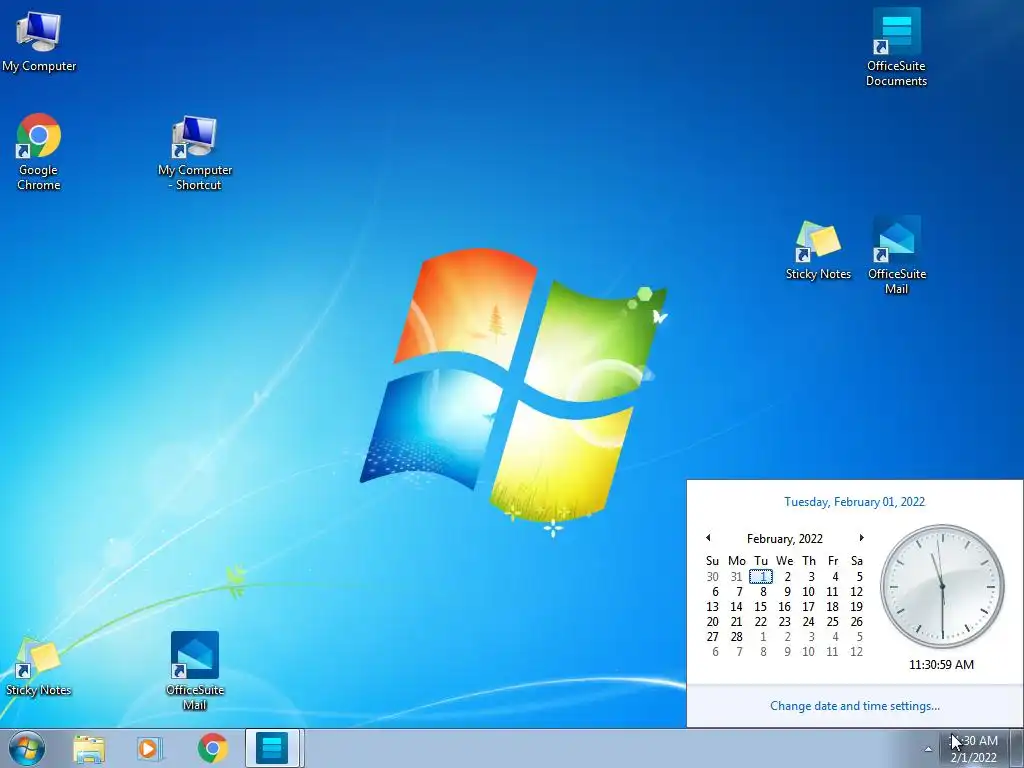Viewport: 1024px width, 768px height.
Task: Switch to the OfficeSuite taskbar button
Action: coord(272,748)
